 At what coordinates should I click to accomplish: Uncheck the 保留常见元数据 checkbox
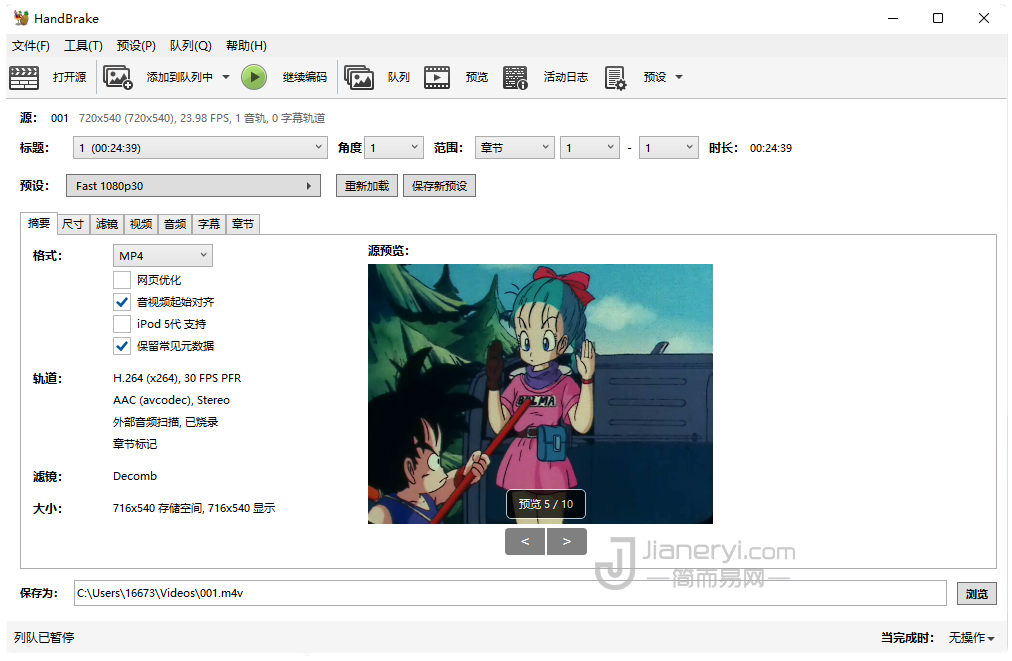122,346
